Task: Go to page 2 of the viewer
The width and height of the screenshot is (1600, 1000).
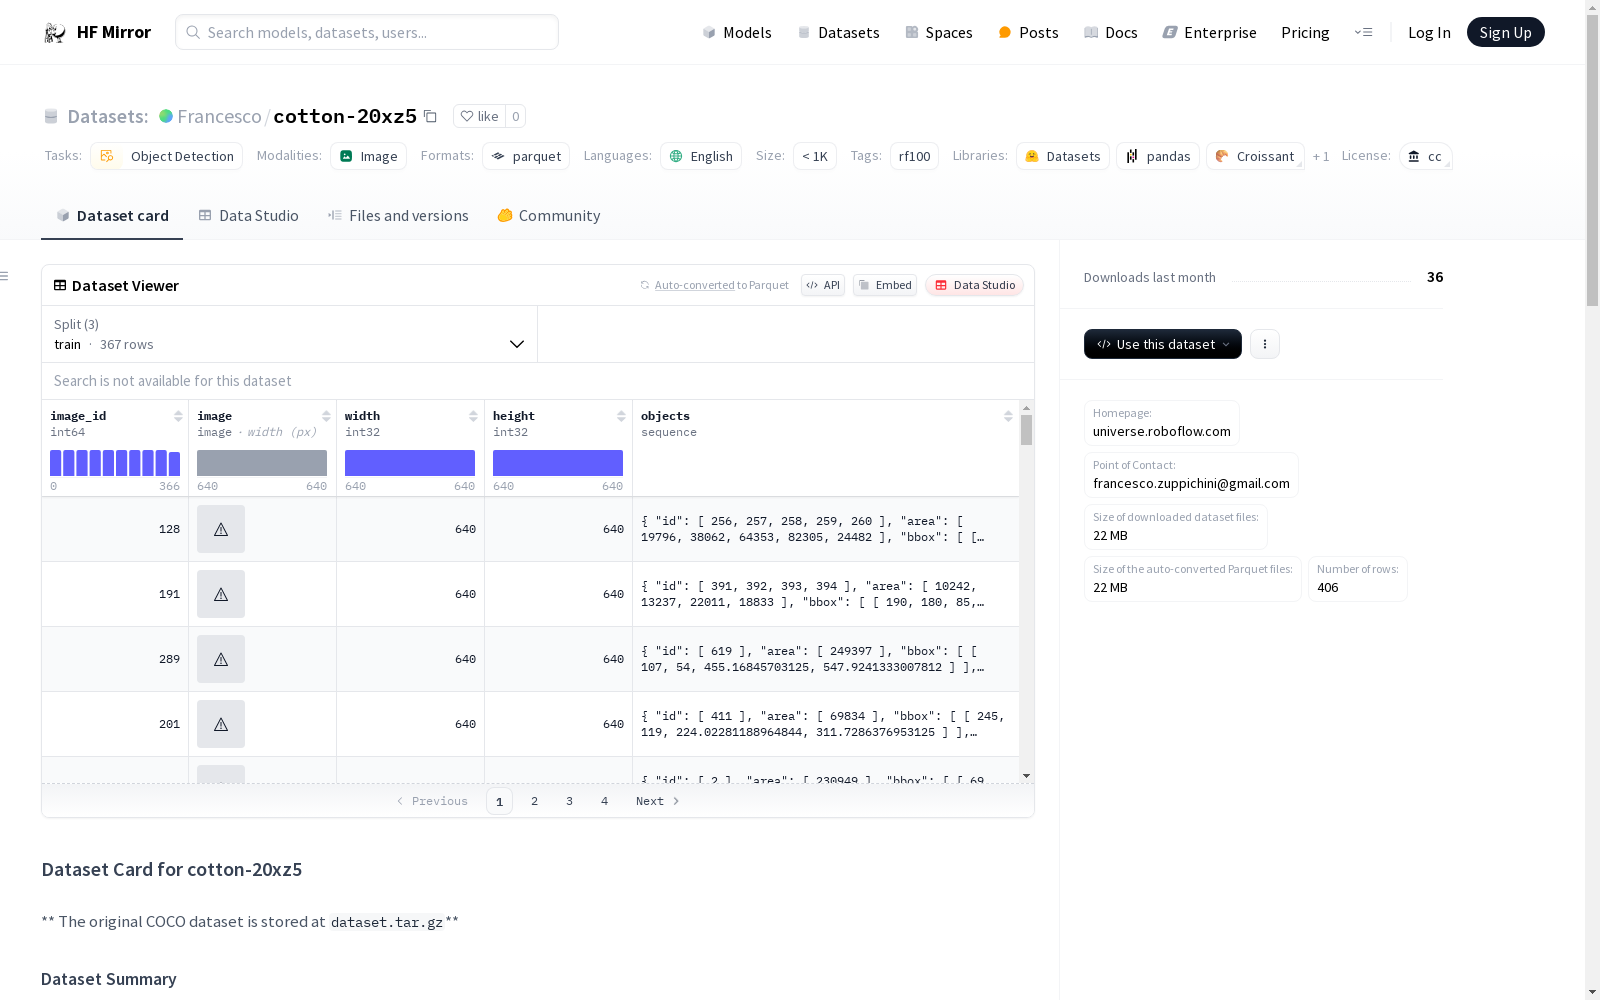Action: (x=535, y=801)
